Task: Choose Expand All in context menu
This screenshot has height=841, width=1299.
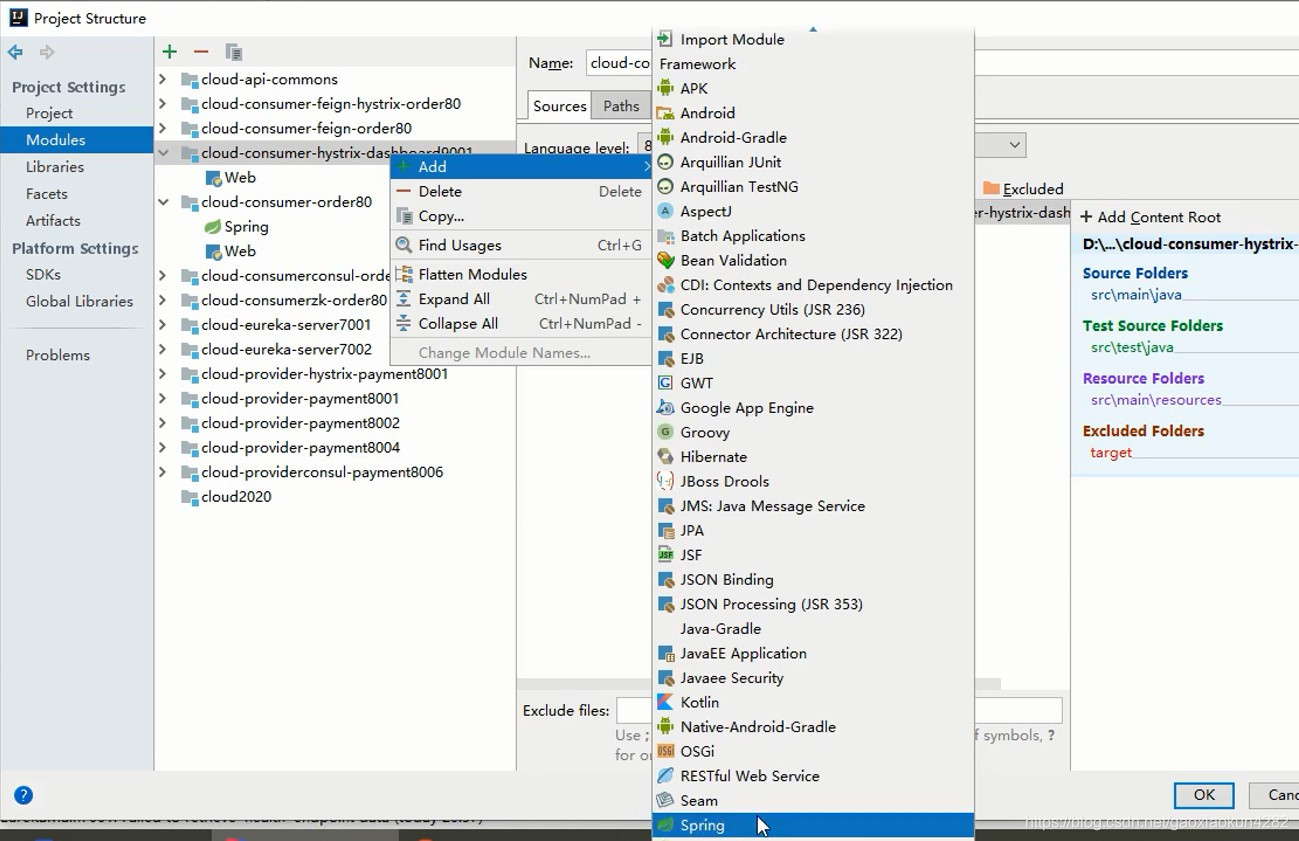Action: point(520,299)
